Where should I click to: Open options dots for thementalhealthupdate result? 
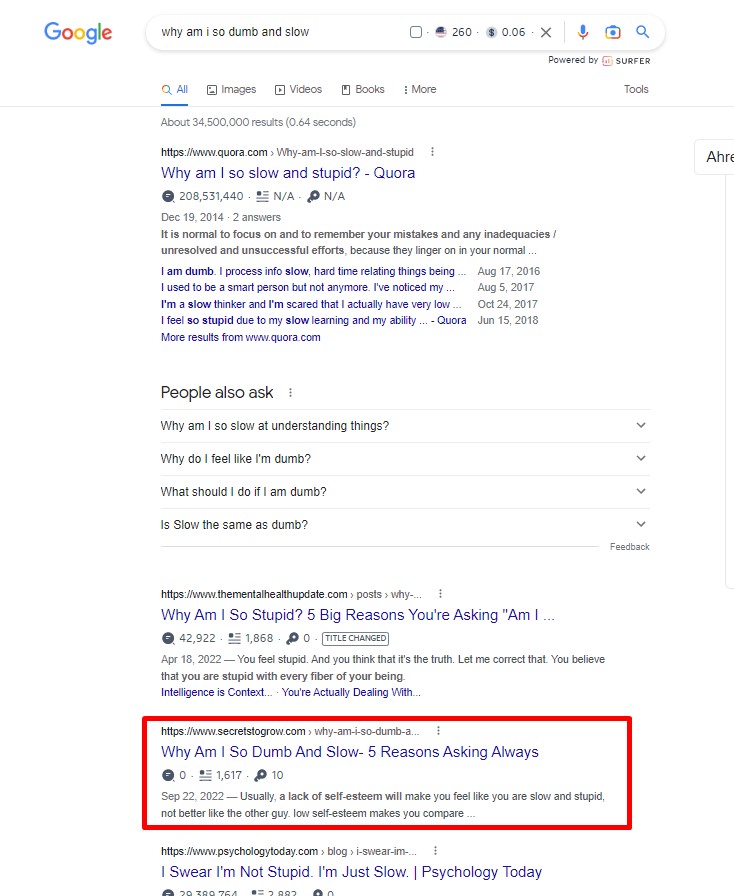(440, 594)
